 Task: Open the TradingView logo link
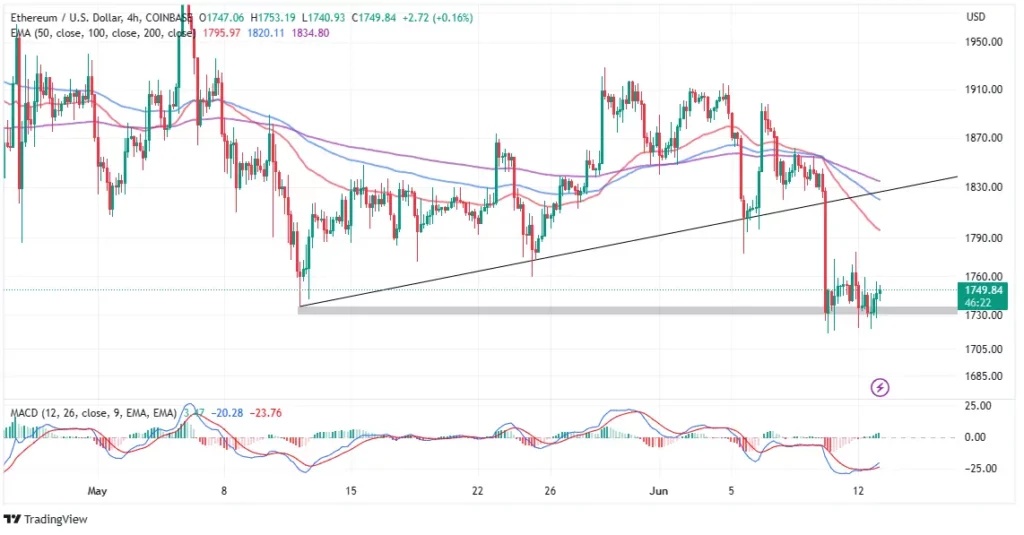coord(46,519)
